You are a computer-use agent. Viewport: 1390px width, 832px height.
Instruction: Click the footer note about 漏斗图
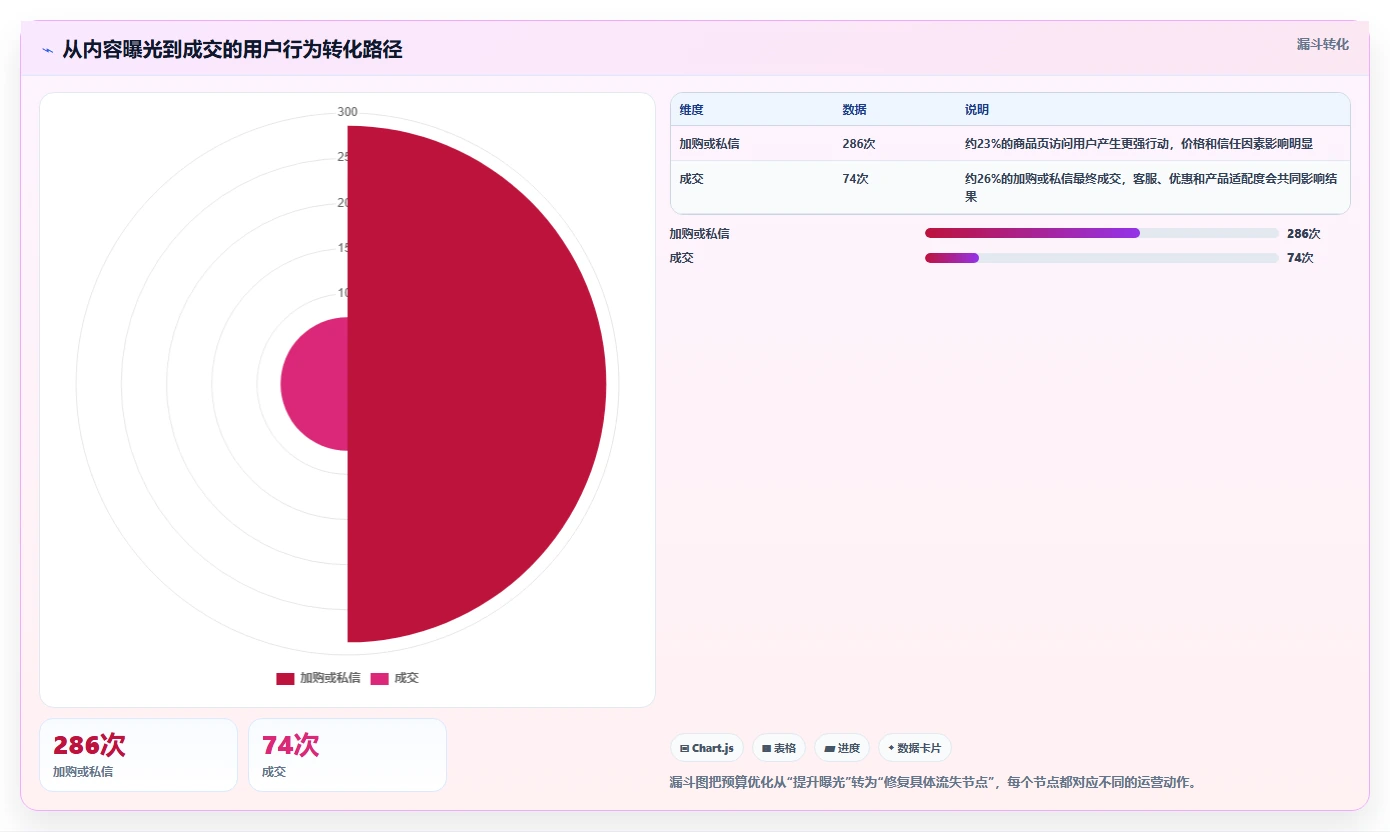tap(933, 782)
